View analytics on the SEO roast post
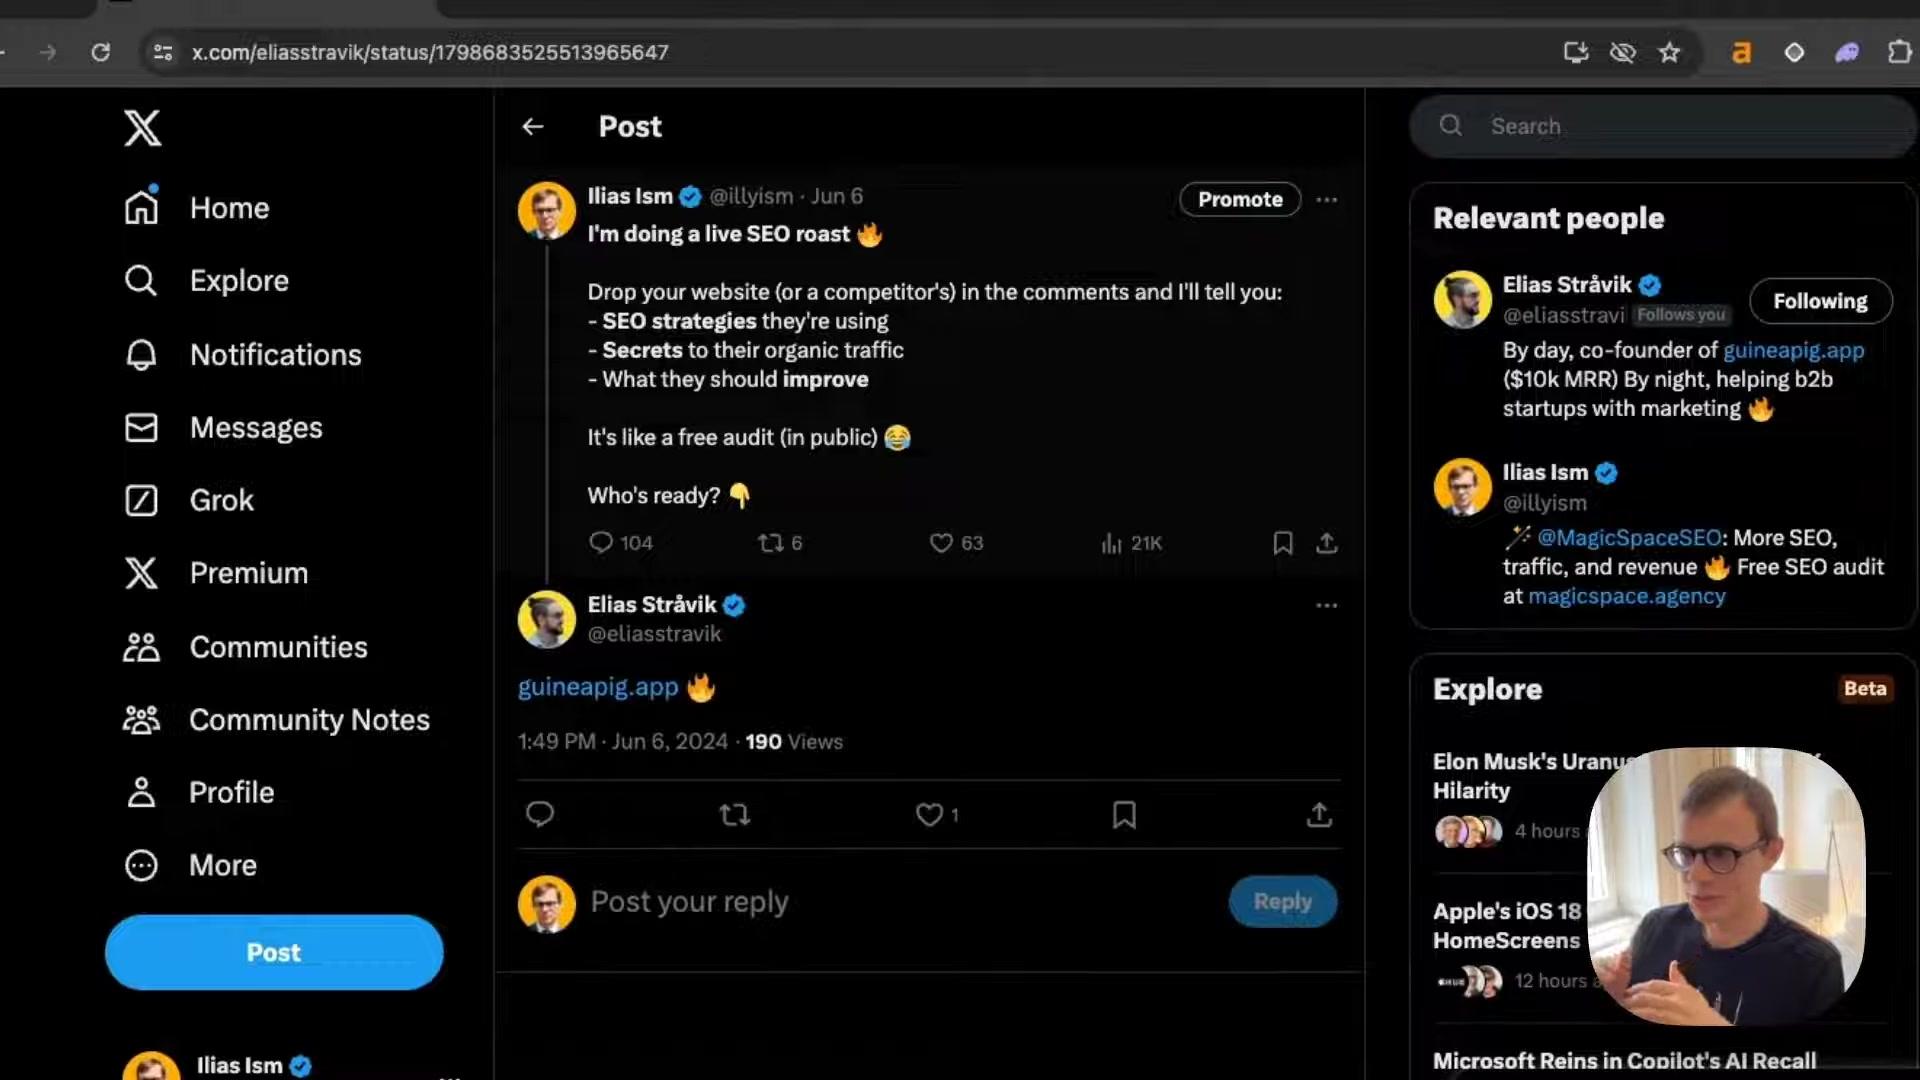This screenshot has height=1080, width=1920. pos(1131,543)
